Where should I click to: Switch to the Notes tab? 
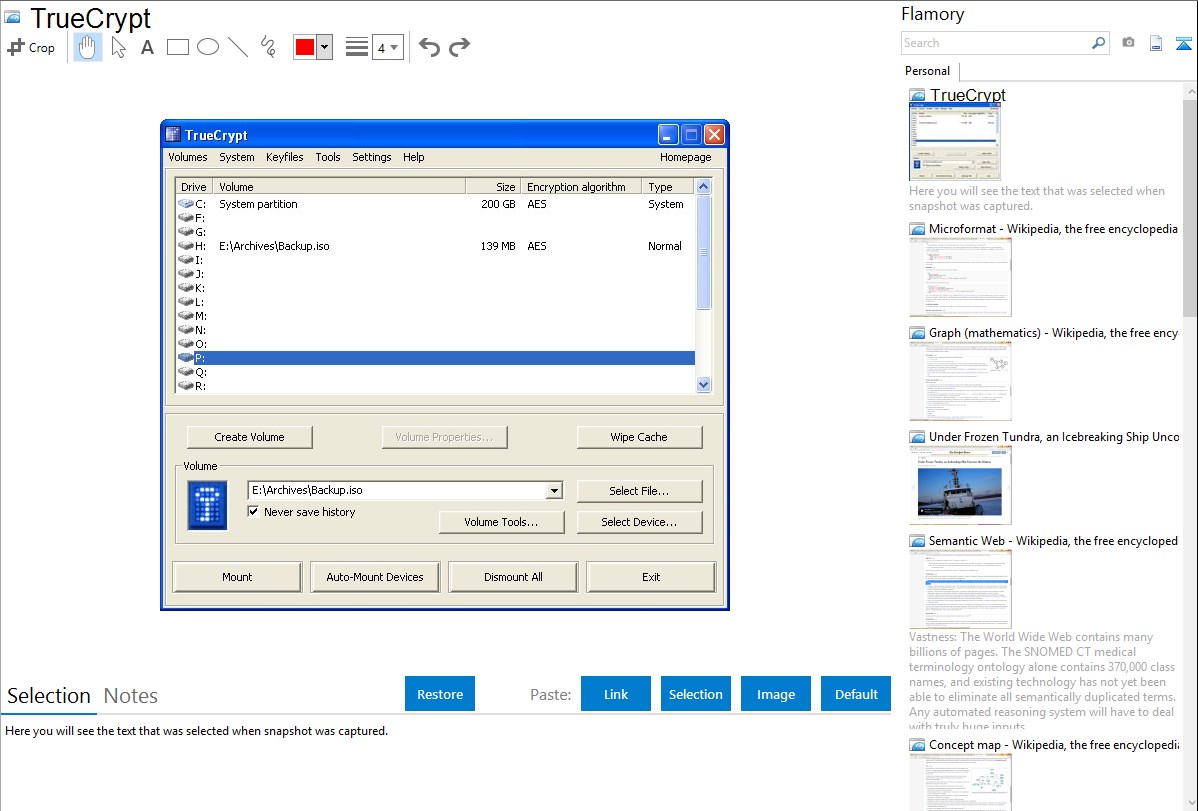point(131,696)
